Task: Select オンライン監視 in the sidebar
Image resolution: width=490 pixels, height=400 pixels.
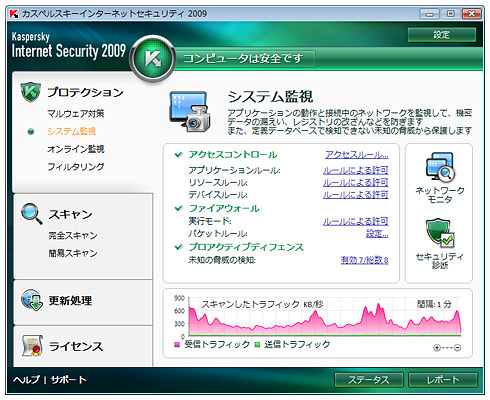Action: pos(76,149)
